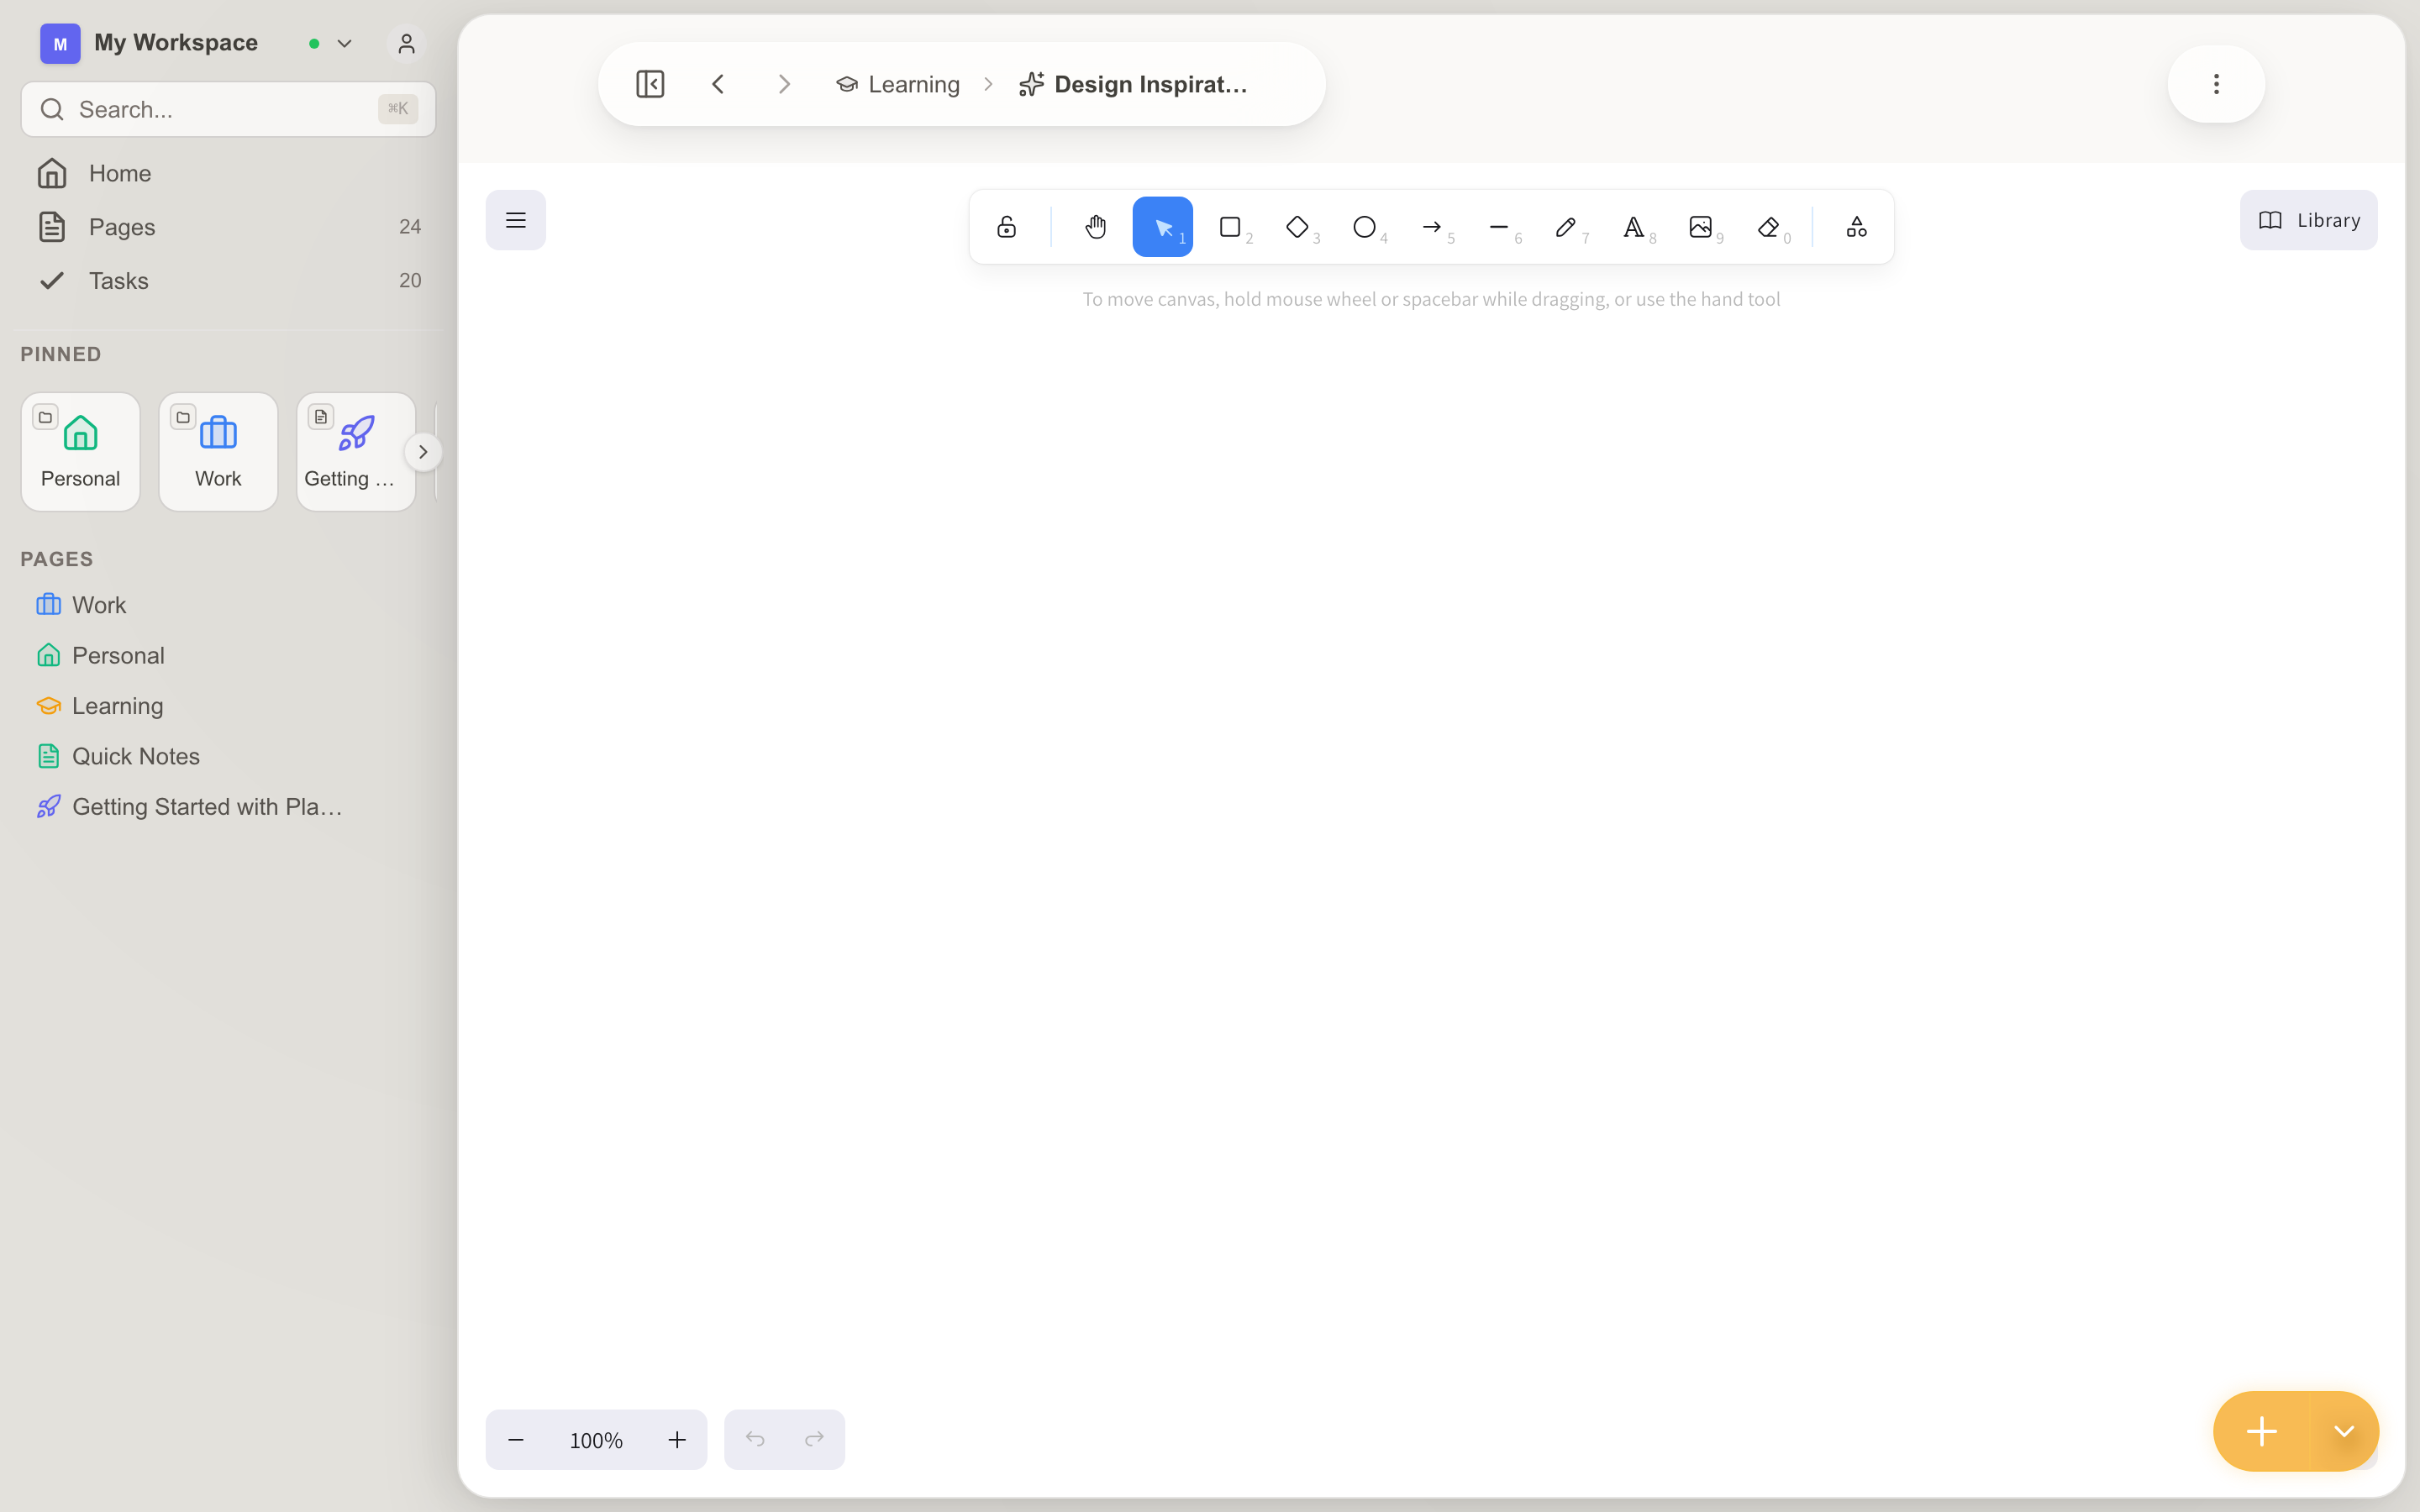Open Pages in the sidebar

[x=122, y=227]
